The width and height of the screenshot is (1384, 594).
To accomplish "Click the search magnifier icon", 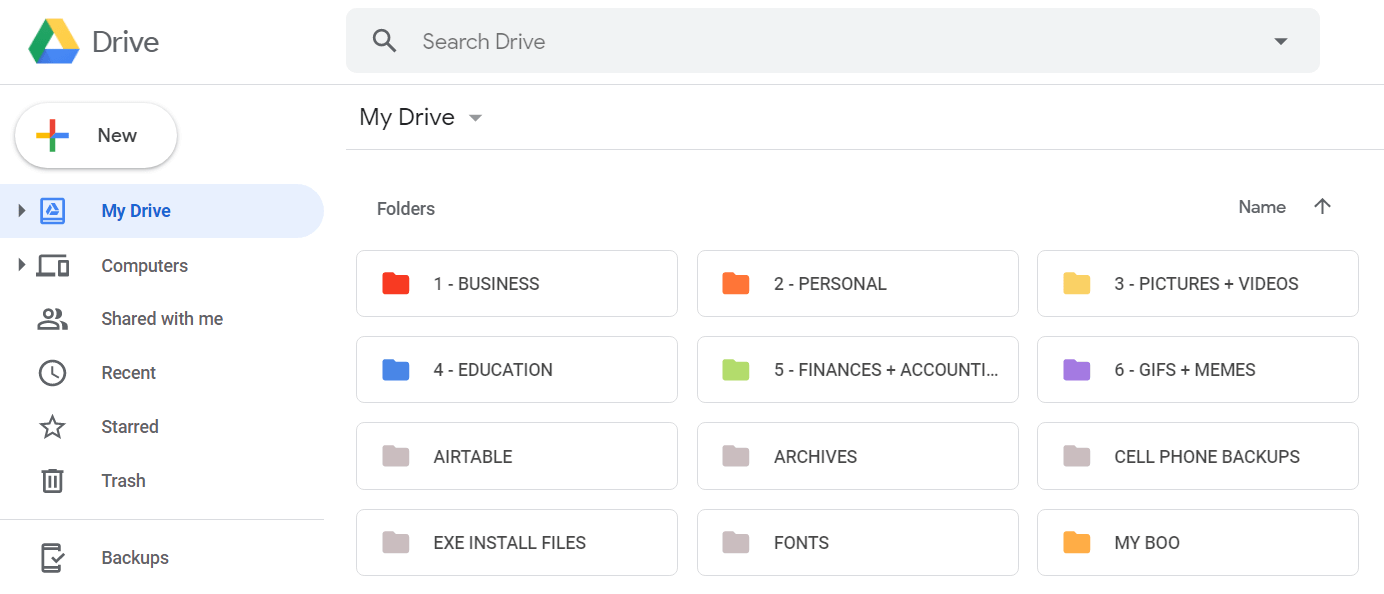I will pos(385,41).
